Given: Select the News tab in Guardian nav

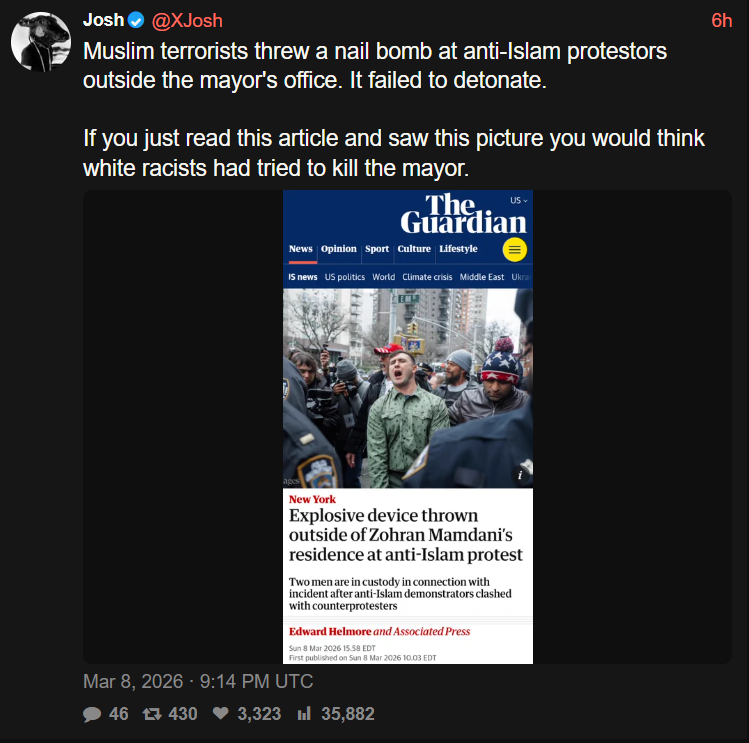Looking at the screenshot, I should coord(300,249).
